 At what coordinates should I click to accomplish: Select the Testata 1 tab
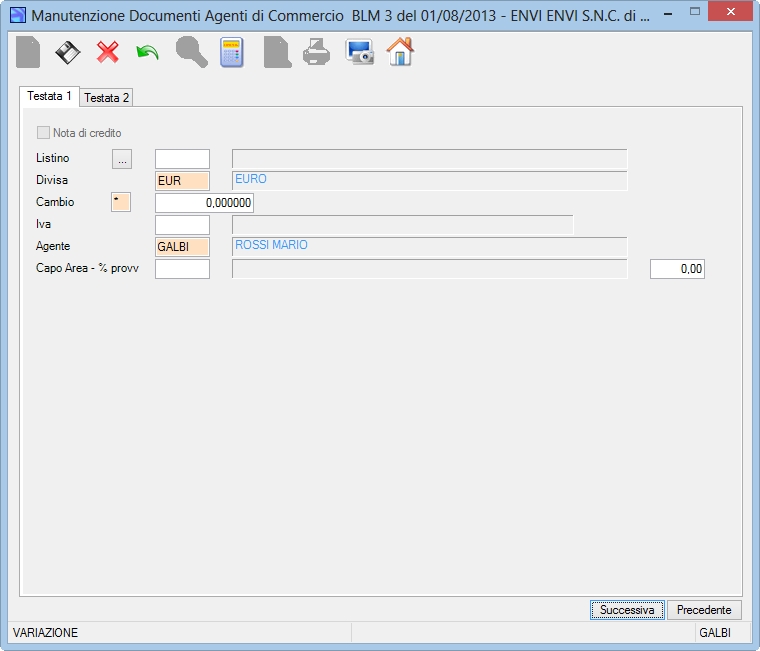49,96
